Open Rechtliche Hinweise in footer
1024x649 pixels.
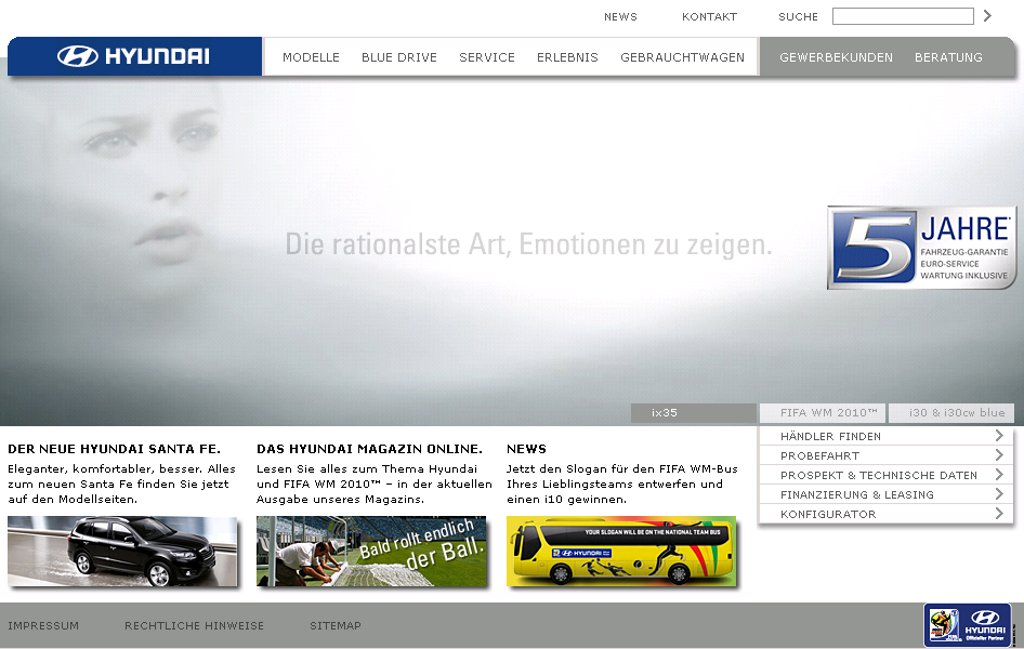pos(194,625)
